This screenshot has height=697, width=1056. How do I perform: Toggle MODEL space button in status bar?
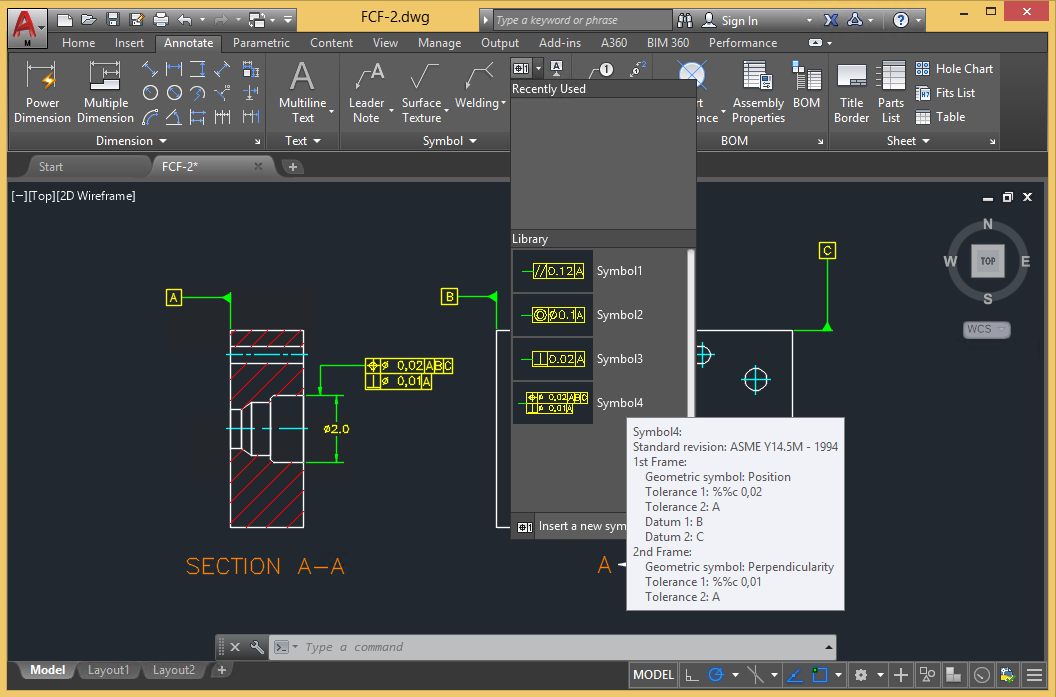(653, 674)
